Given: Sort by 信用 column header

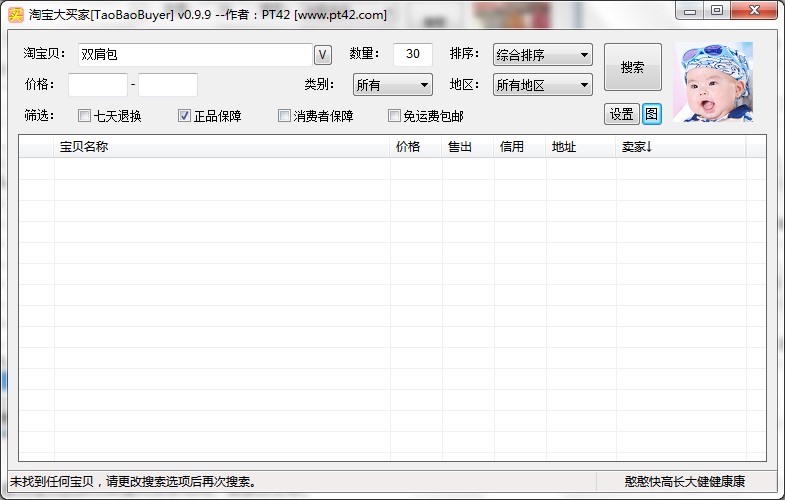Looking at the screenshot, I should [520, 147].
